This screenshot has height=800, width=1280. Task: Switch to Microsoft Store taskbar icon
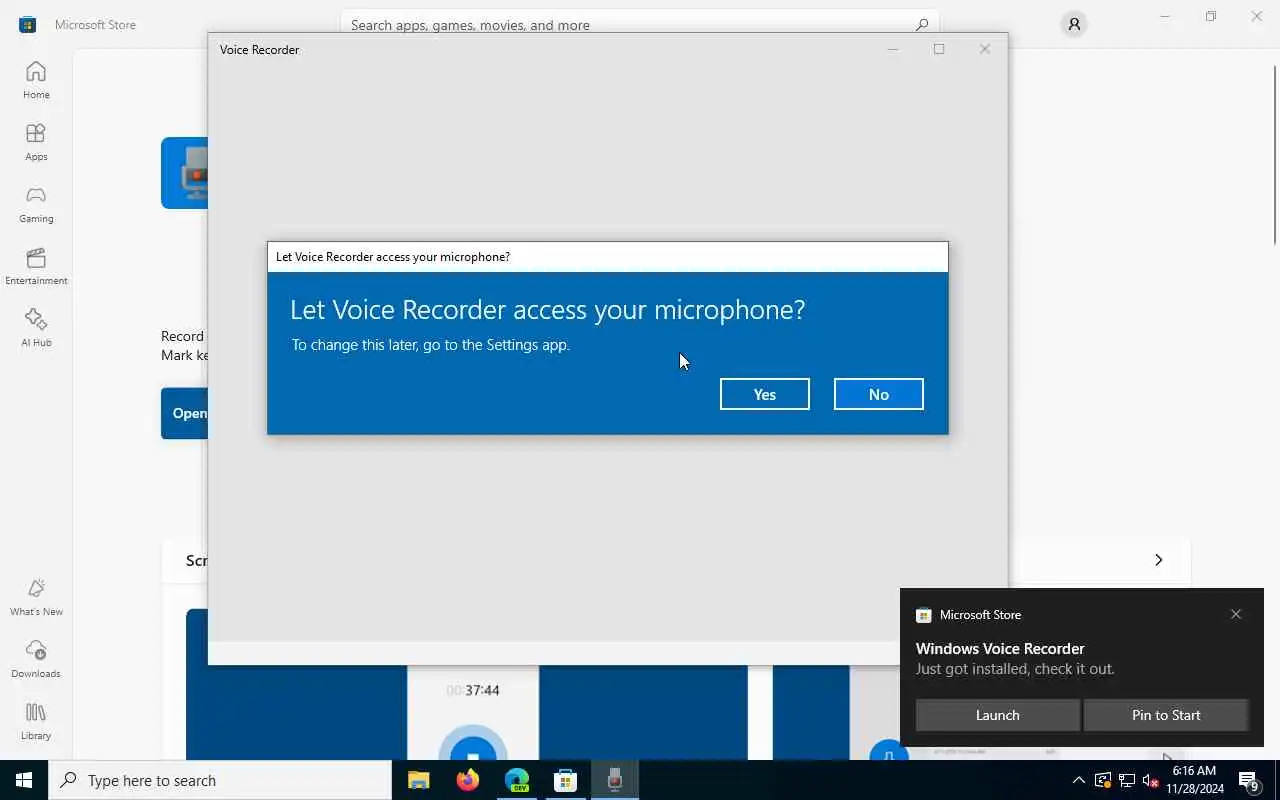[x=566, y=780]
